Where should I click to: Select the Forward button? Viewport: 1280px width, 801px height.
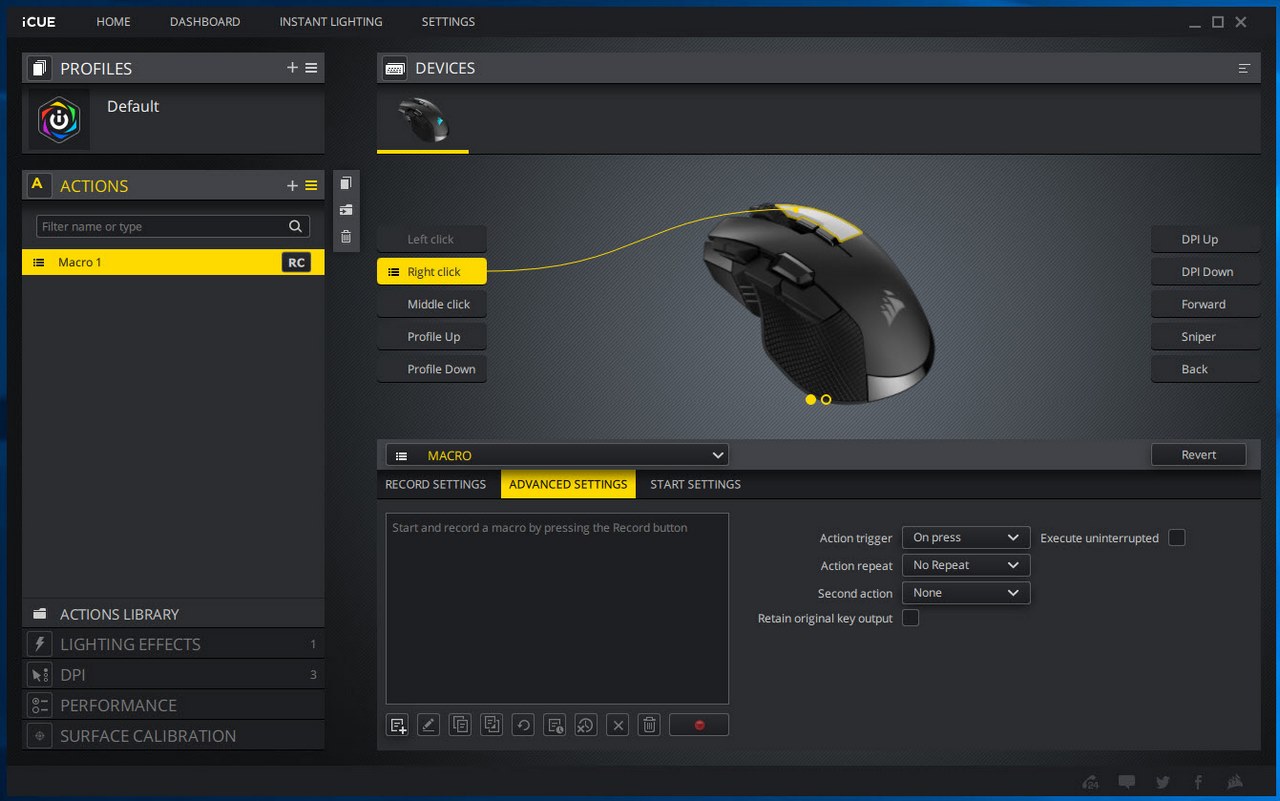coord(1205,304)
